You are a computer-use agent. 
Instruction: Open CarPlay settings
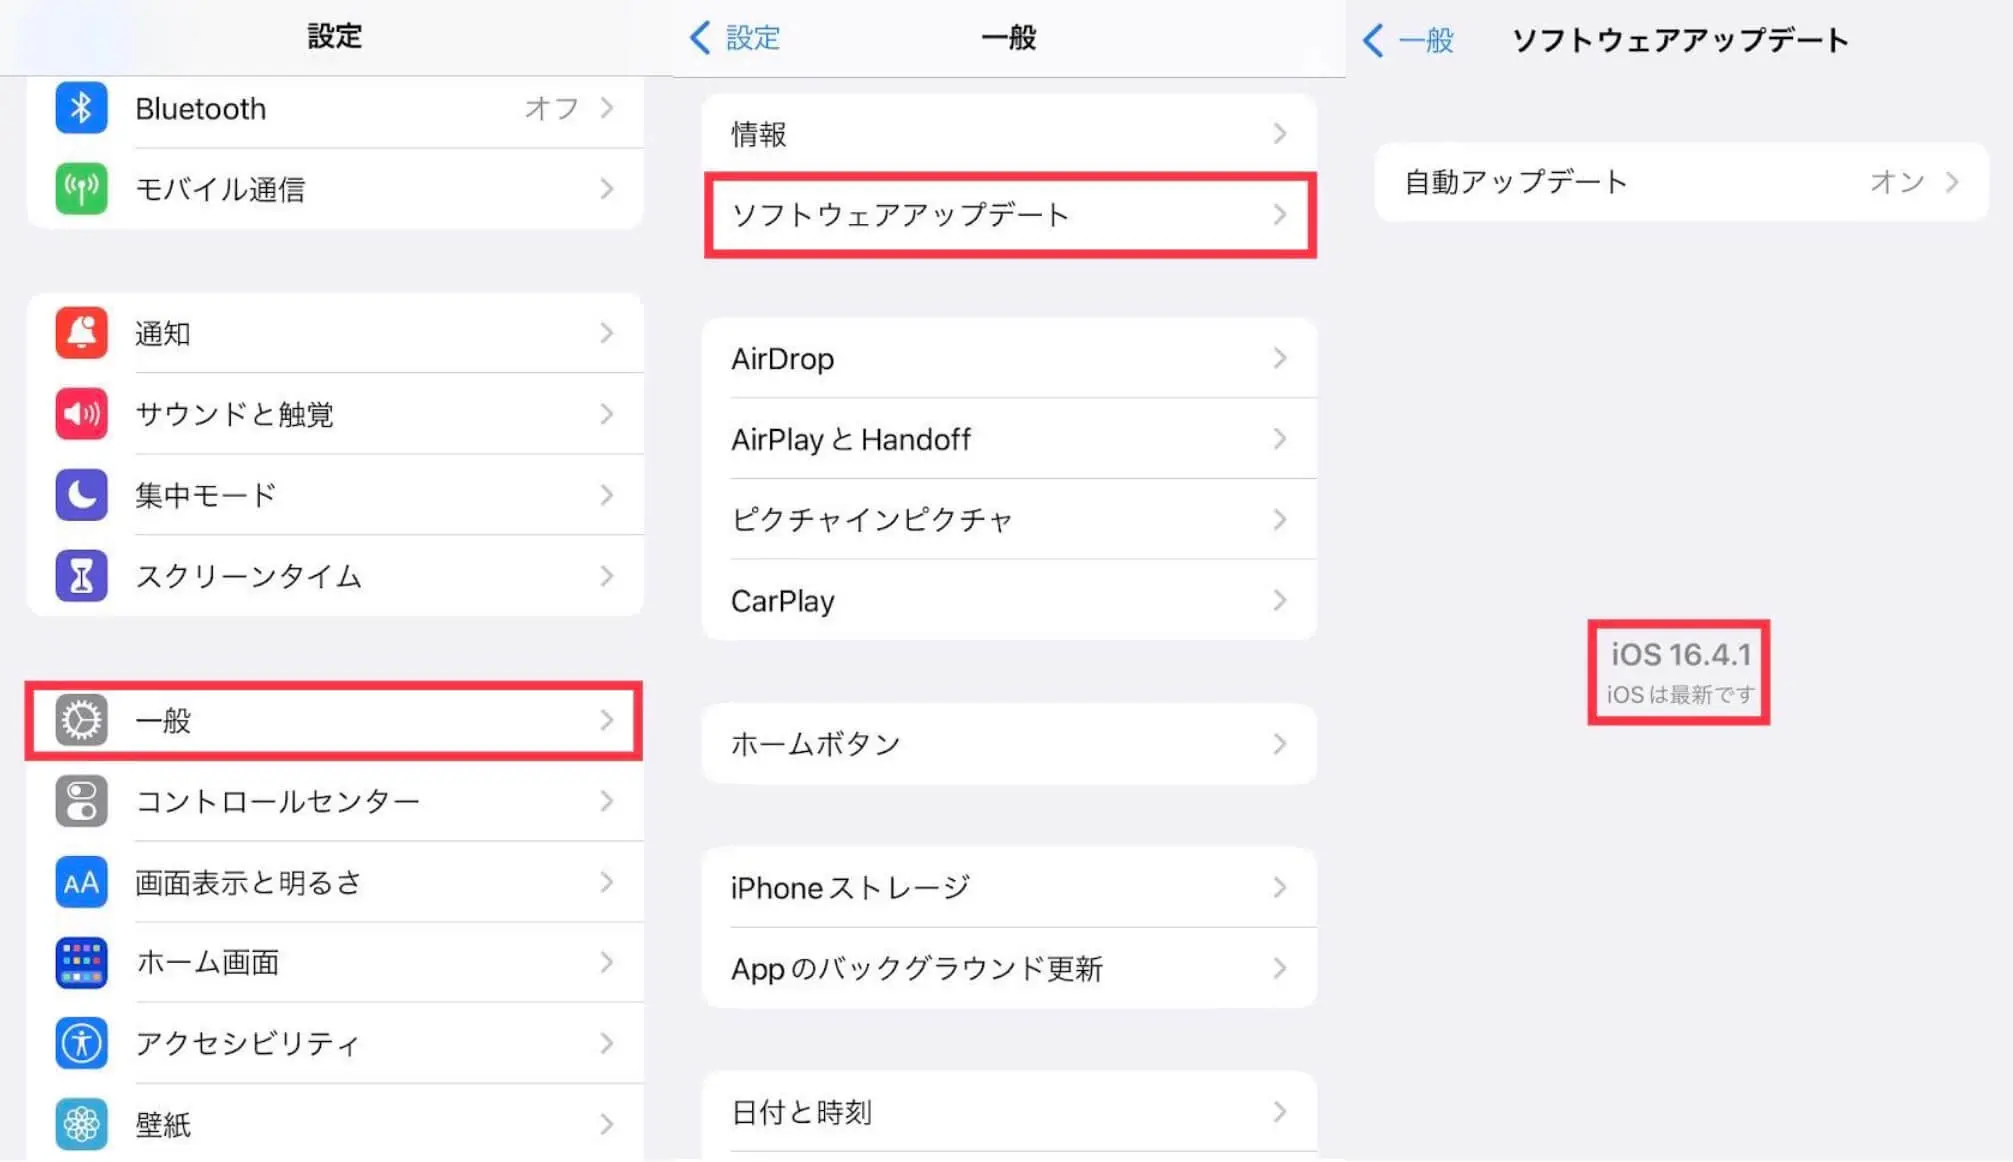[1005, 599]
